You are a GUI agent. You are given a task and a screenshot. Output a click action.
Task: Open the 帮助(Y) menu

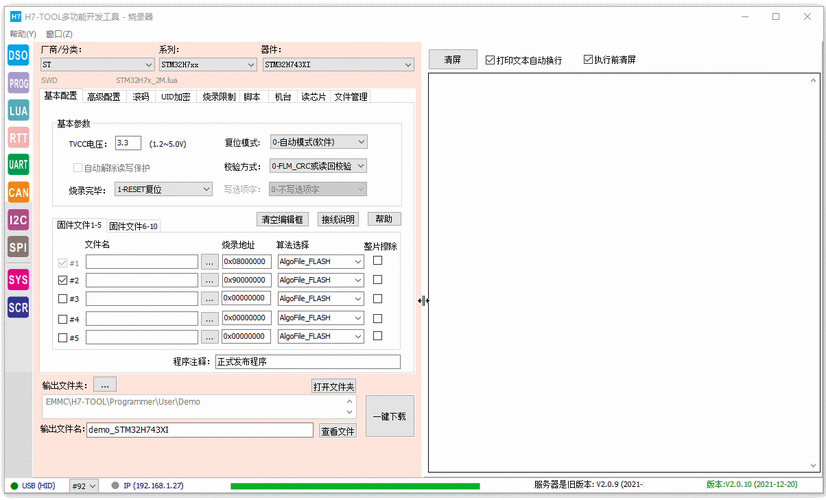click(x=23, y=34)
